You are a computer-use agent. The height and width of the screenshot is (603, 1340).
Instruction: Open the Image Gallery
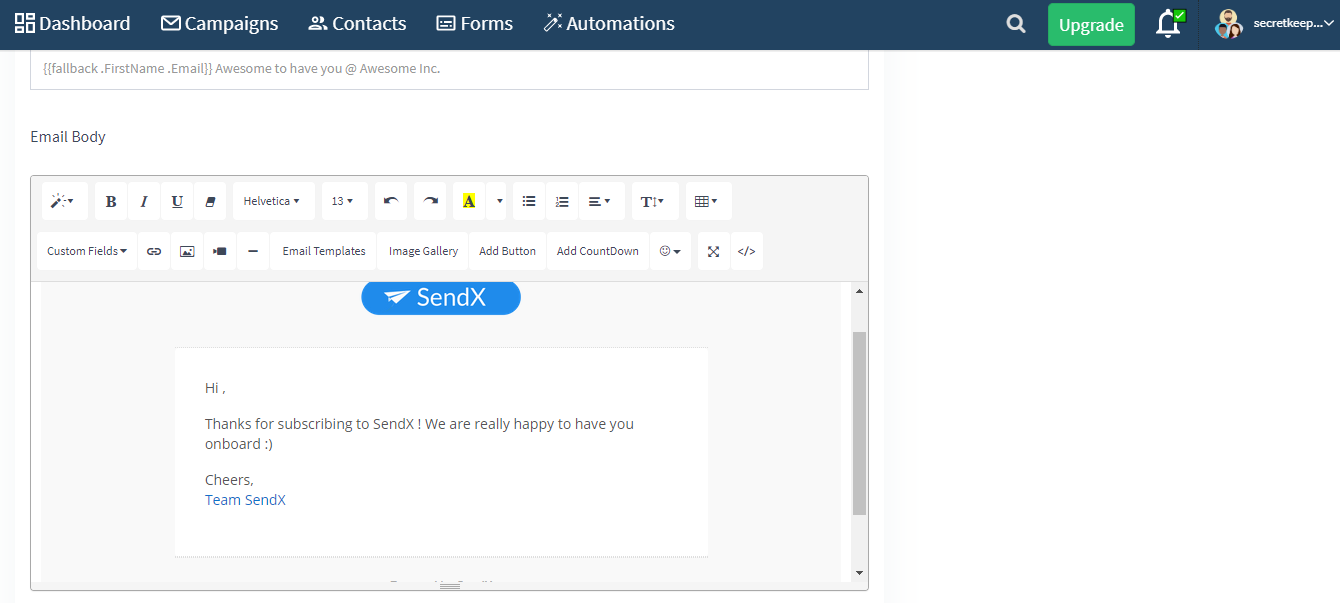424,251
